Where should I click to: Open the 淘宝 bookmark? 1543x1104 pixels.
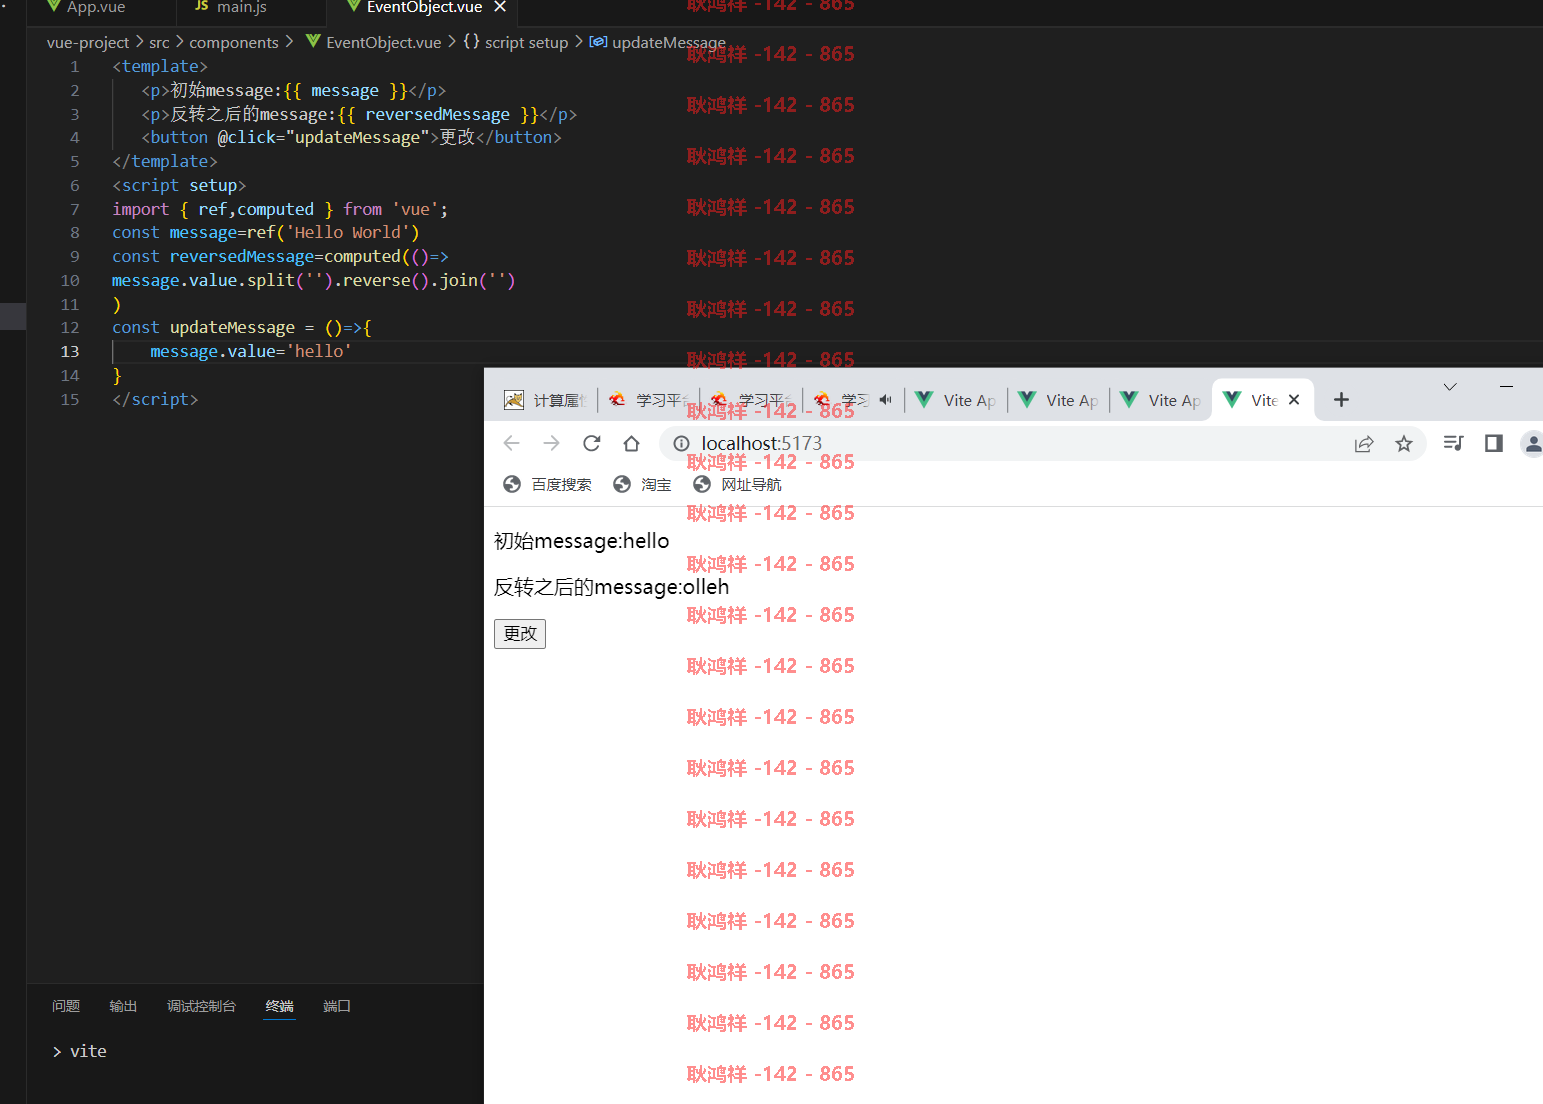[642, 484]
